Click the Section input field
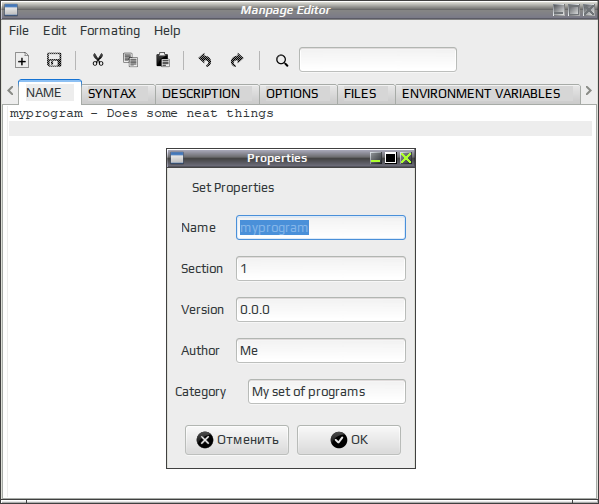This screenshot has width=599, height=504. pos(321,269)
